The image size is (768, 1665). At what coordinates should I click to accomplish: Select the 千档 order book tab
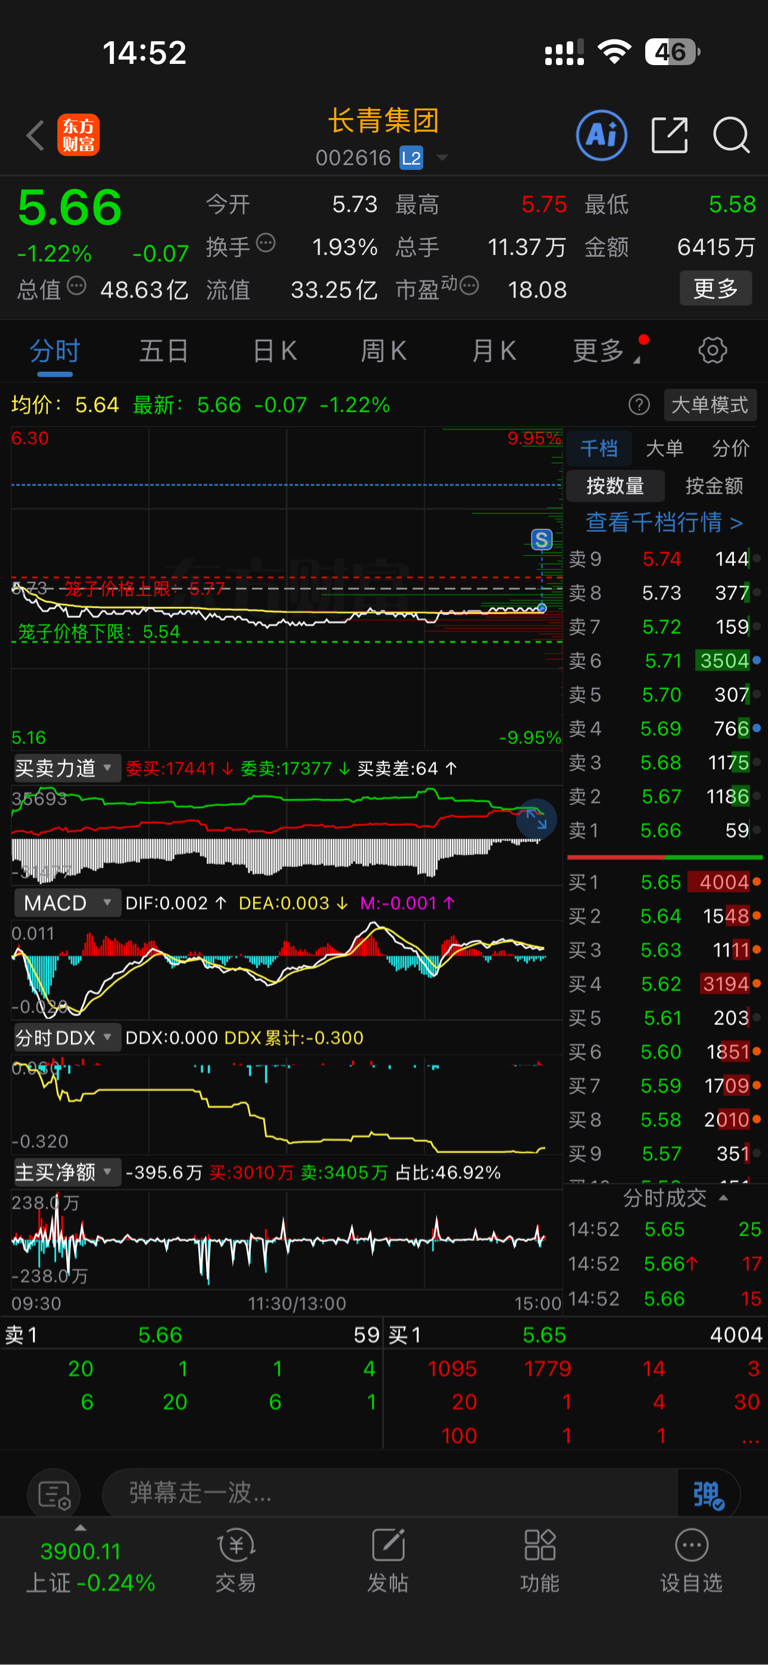(x=599, y=448)
